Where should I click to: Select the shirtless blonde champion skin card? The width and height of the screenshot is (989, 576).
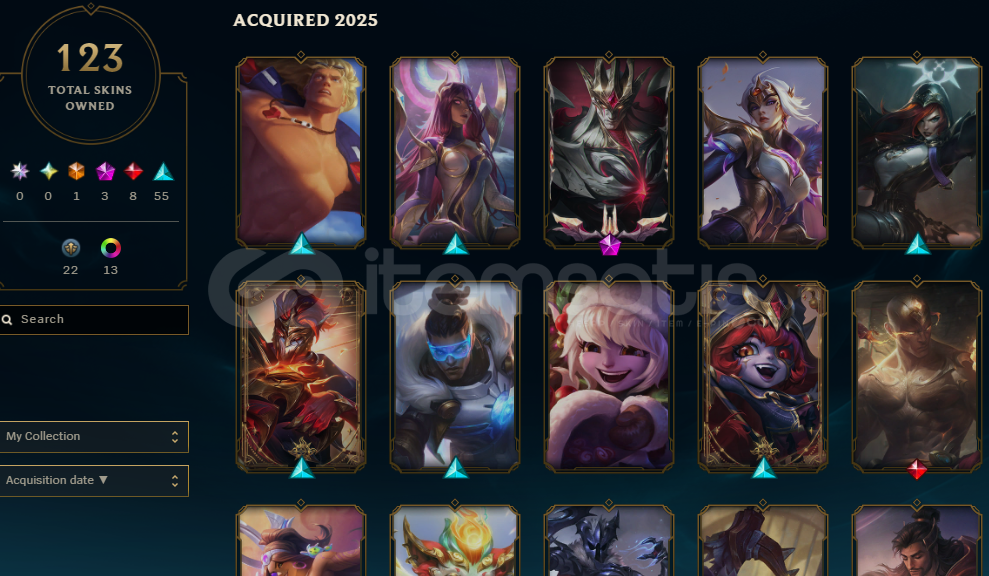click(301, 151)
